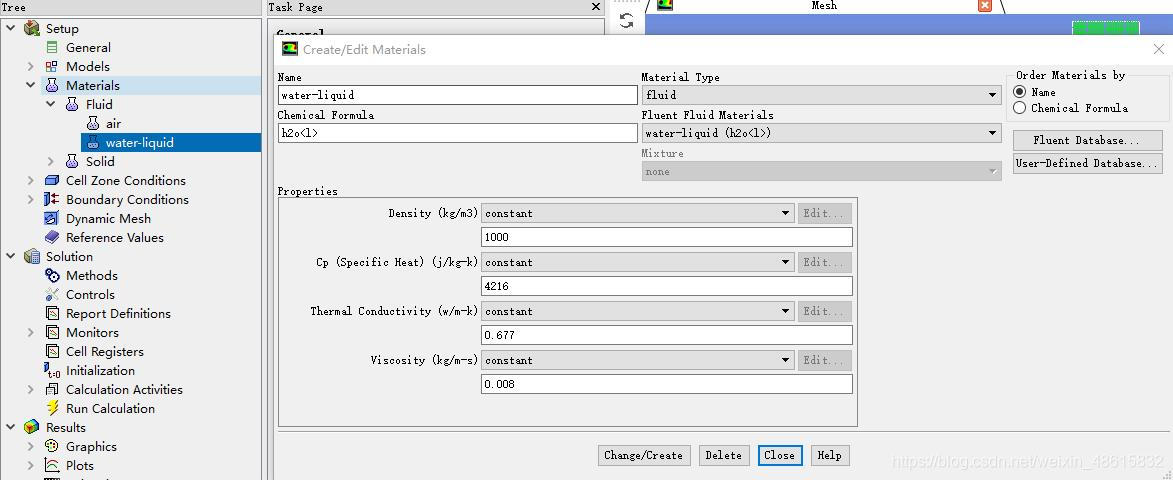Click the Materials flask icon
The height and width of the screenshot is (480, 1173).
coord(53,85)
